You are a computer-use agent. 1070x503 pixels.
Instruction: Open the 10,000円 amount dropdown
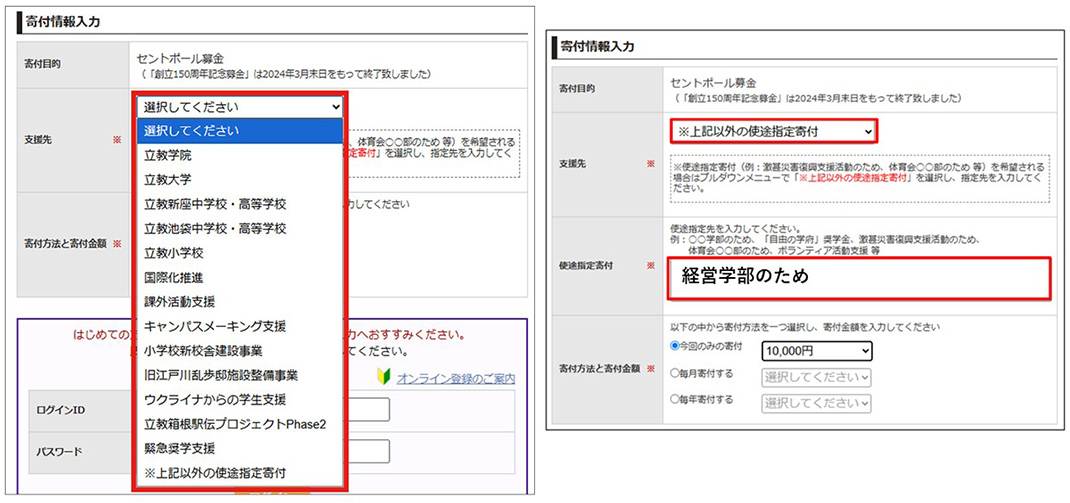pyautogui.click(x=817, y=351)
